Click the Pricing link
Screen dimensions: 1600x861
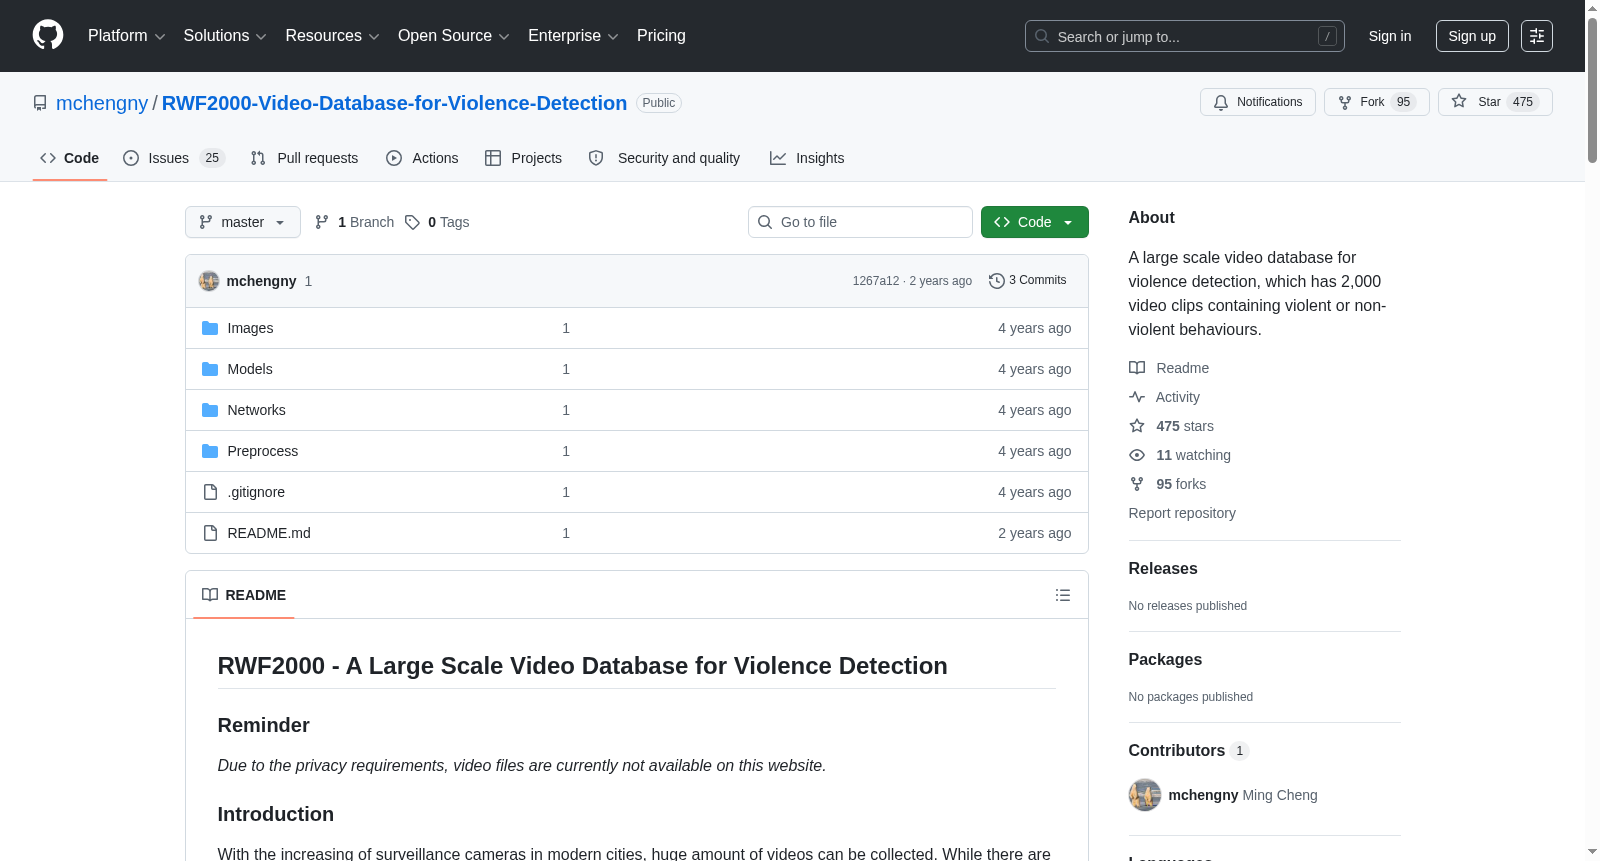pos(661,36)
